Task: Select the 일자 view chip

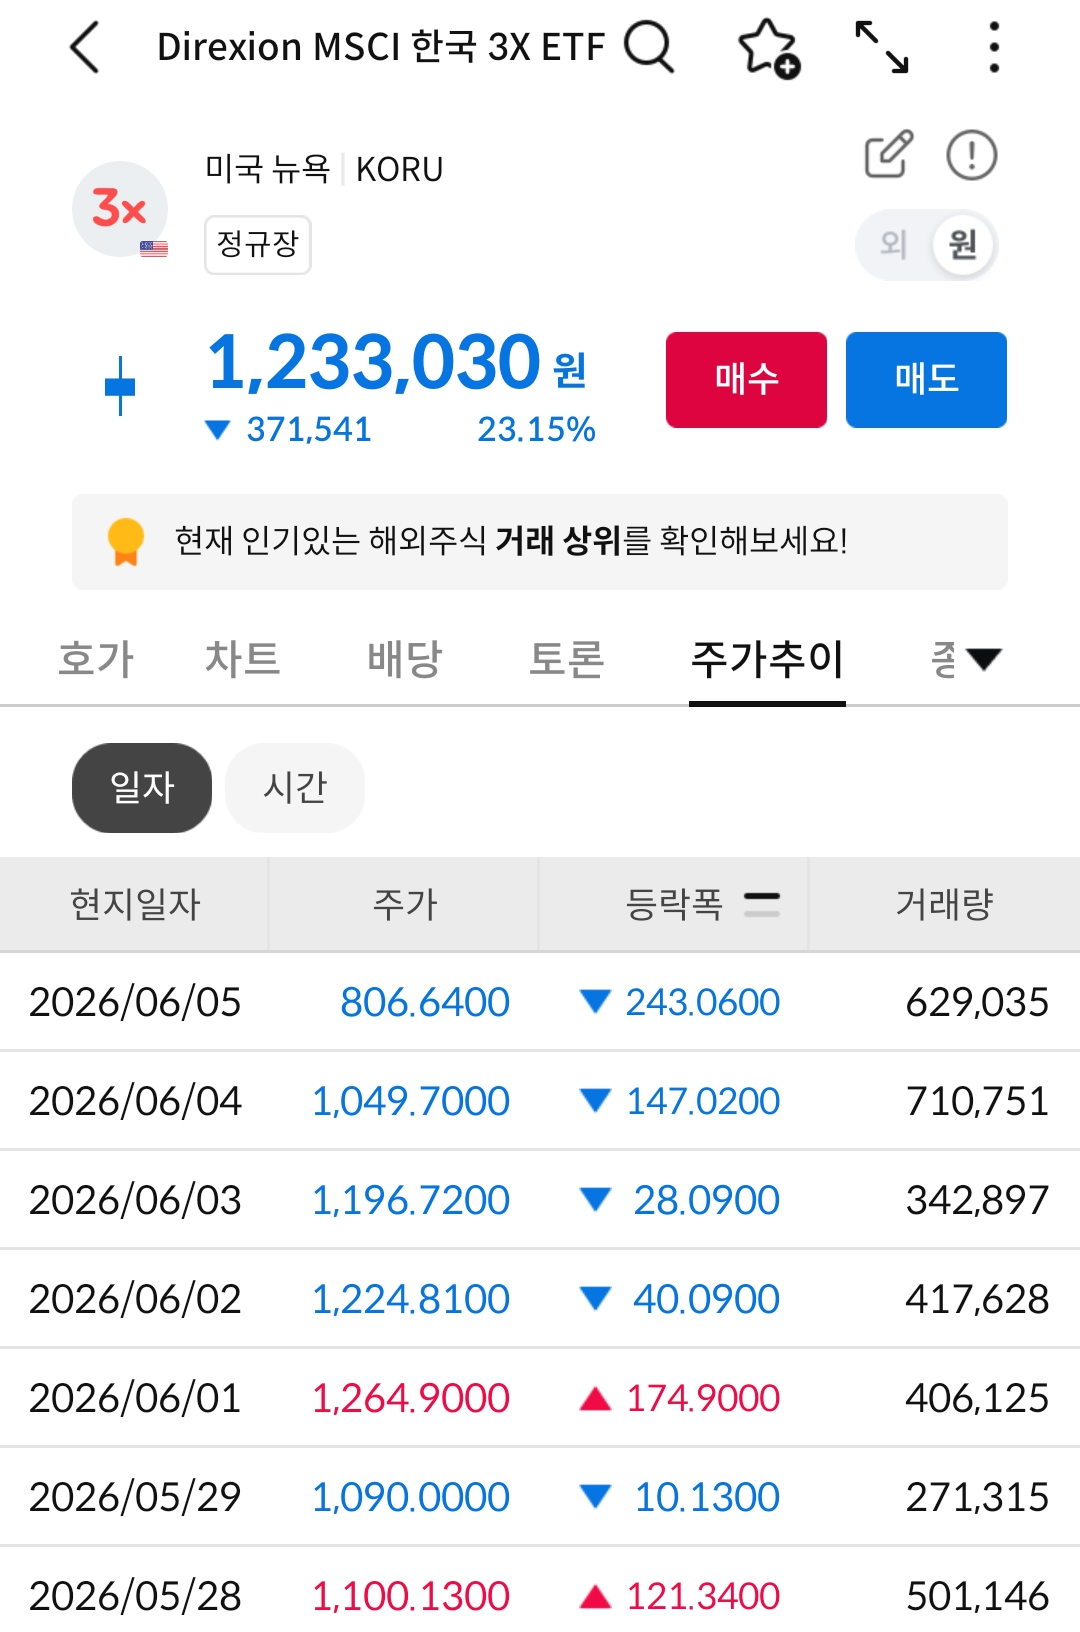Action: (142, 788)
